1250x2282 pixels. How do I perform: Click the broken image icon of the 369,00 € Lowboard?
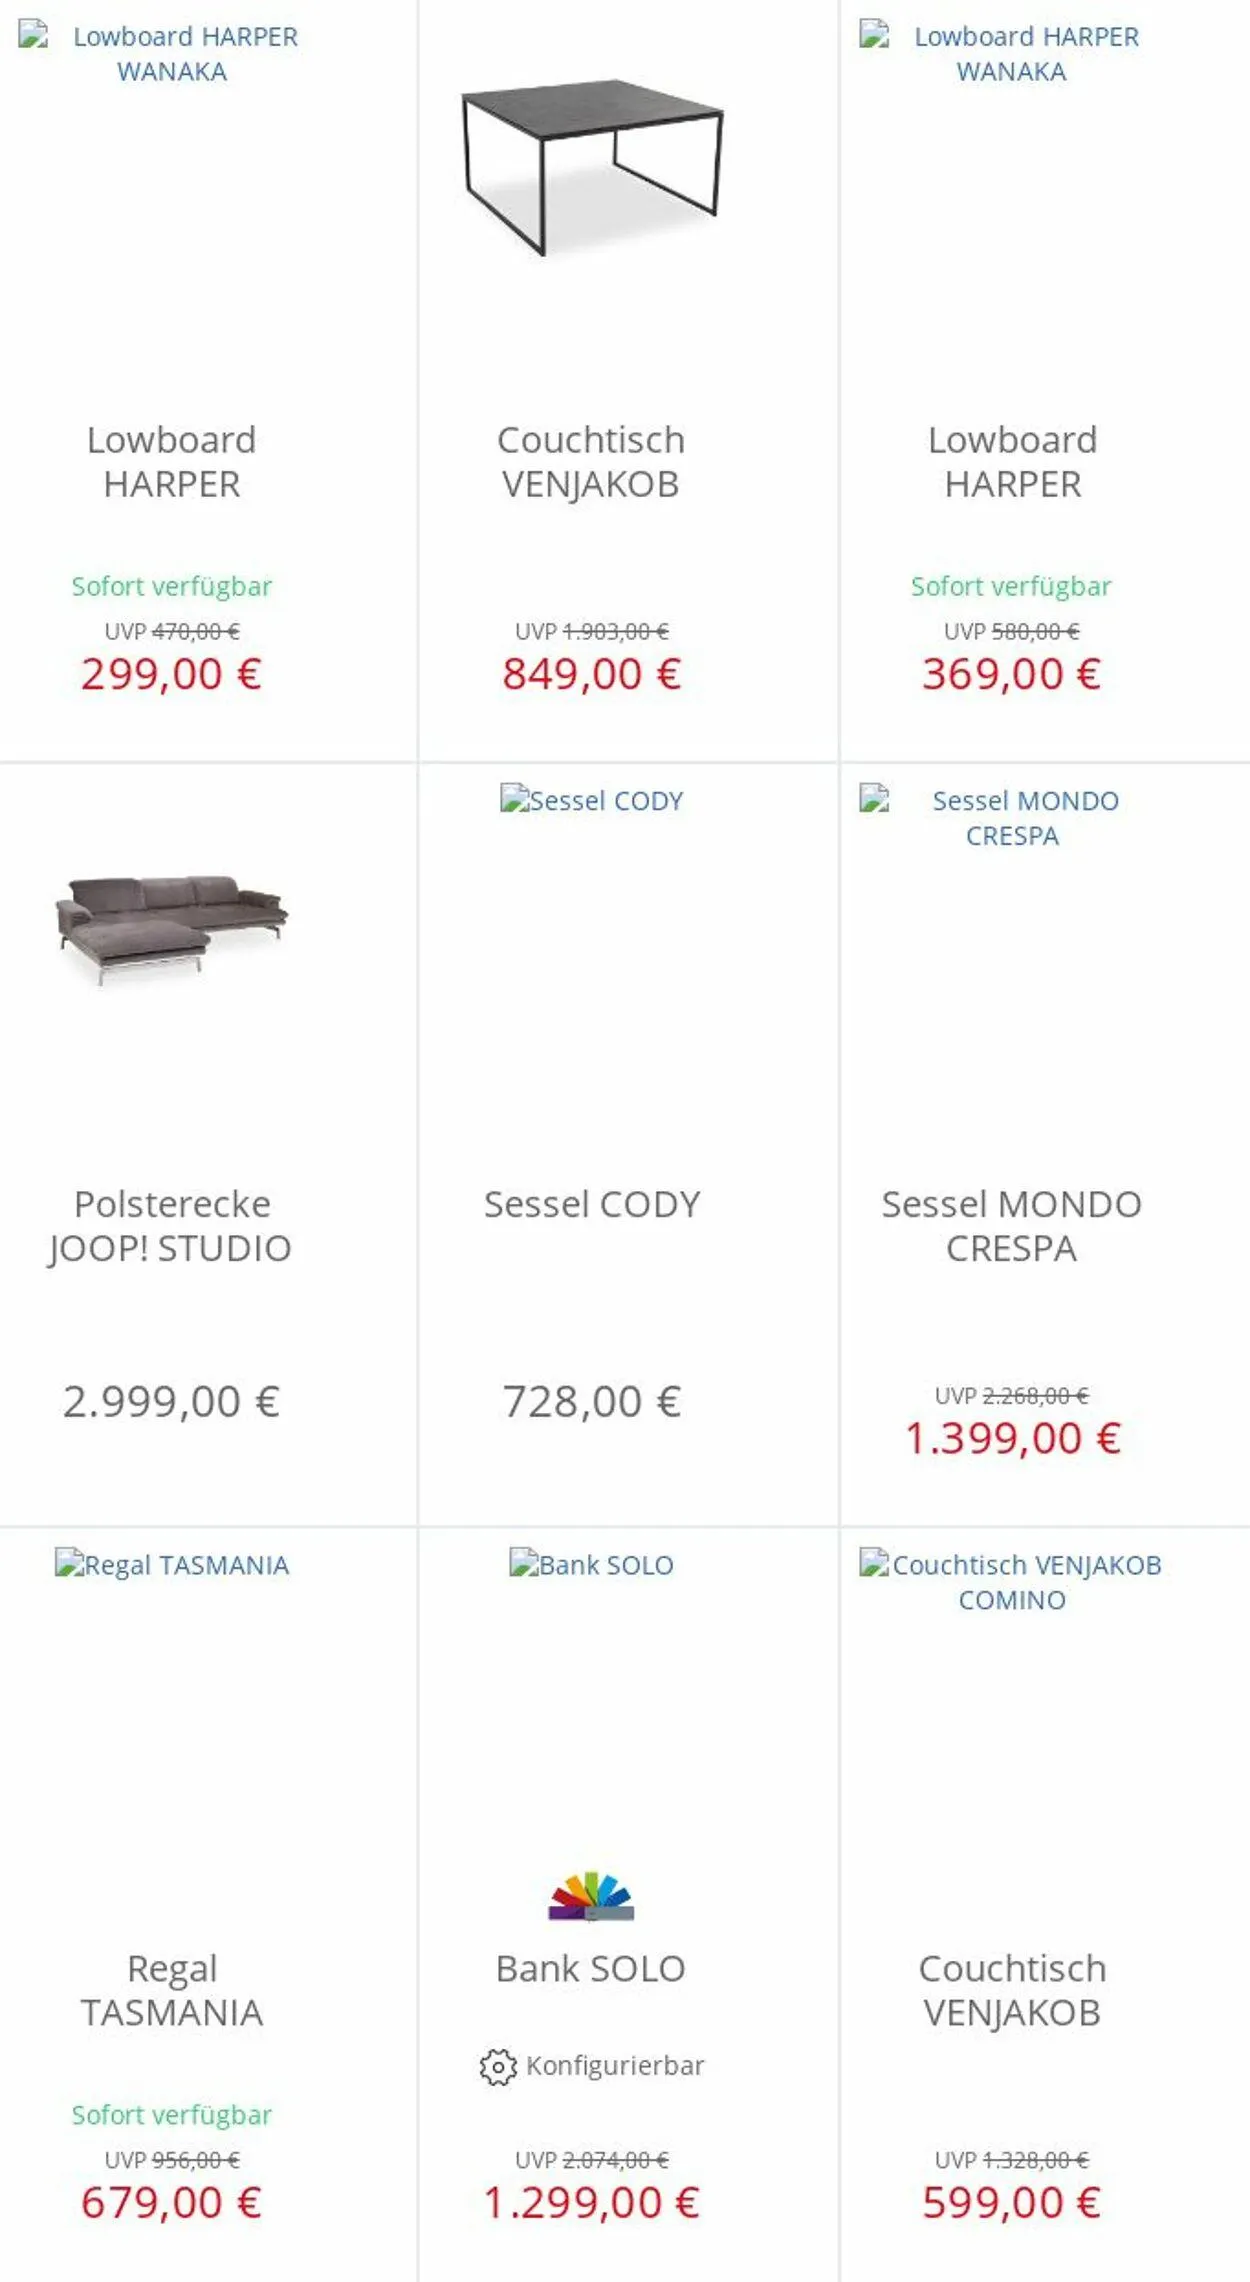click(x=874, y=35)
